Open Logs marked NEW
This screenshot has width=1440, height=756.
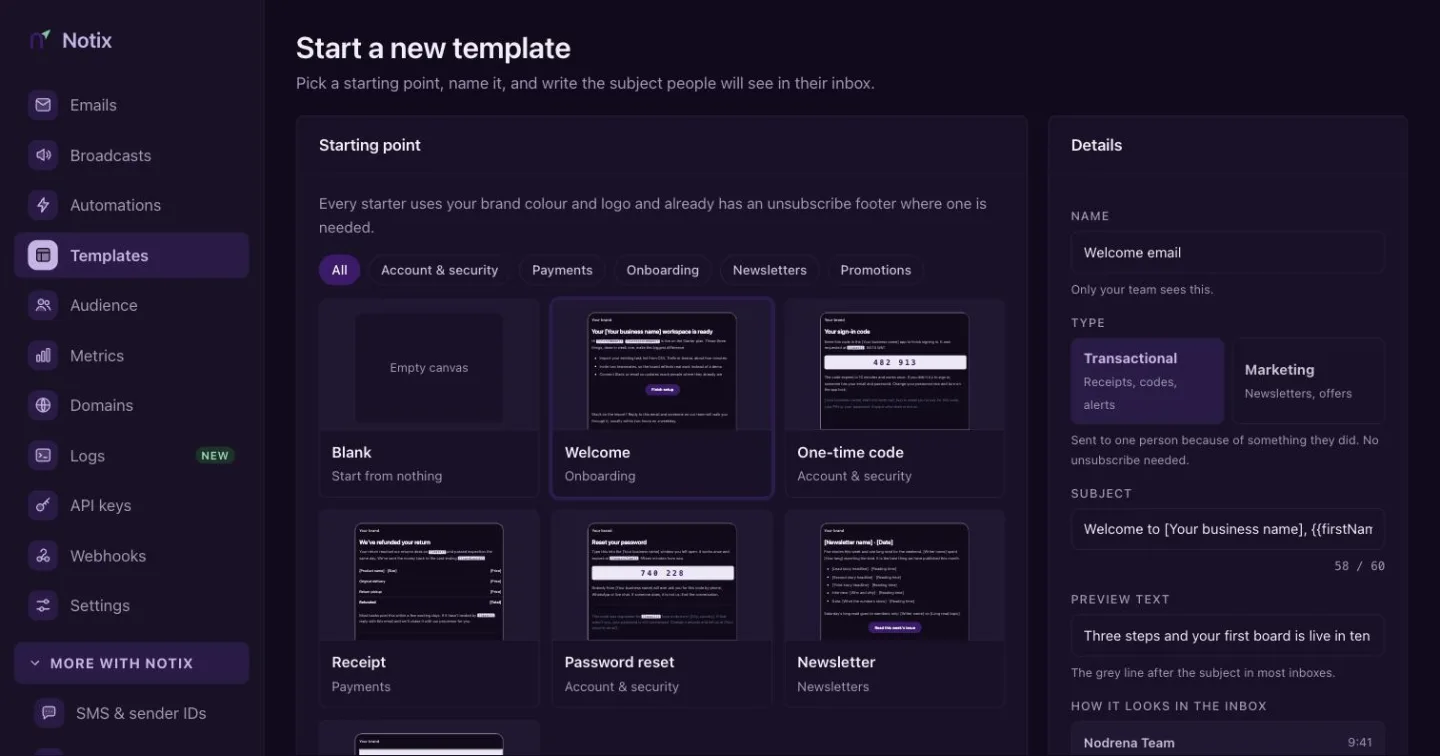(x=131, y=455)
